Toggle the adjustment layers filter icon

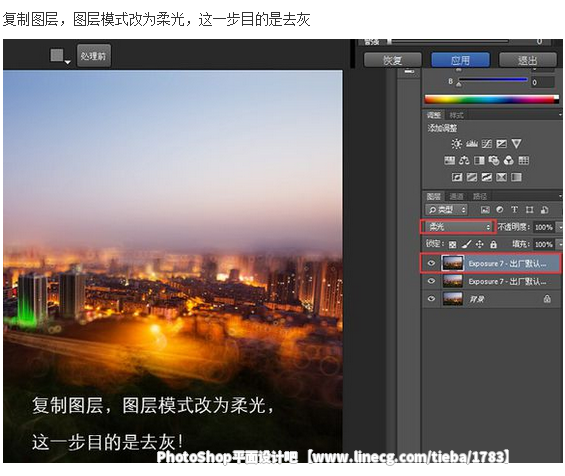tap(500, 210)
